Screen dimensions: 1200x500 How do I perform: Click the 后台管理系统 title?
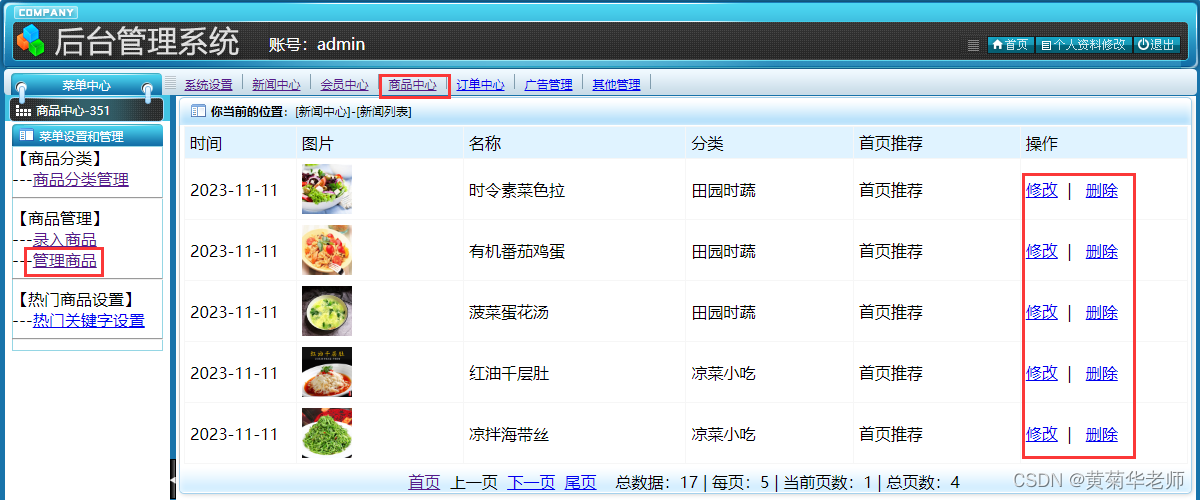(x=147, y=41)
